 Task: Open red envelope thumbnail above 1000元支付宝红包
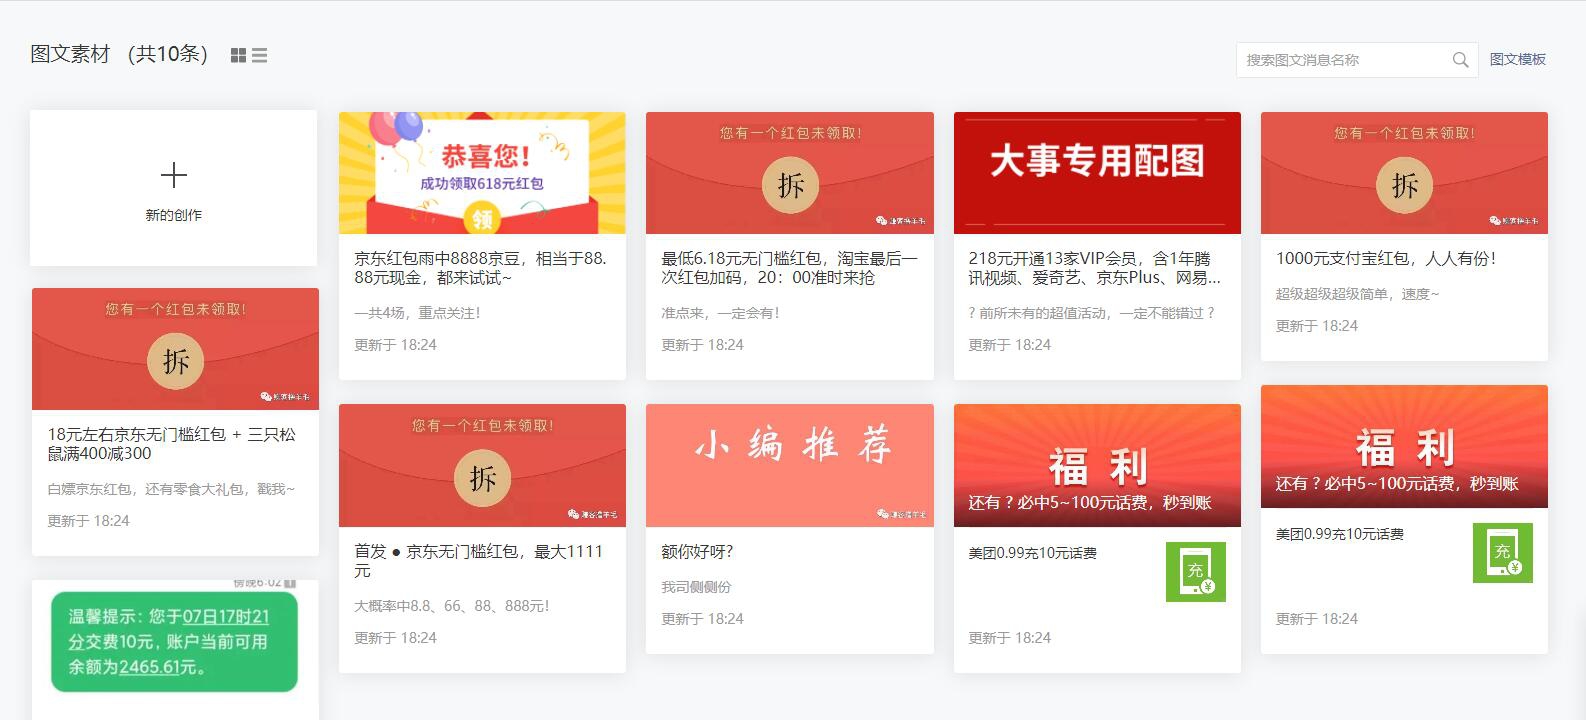[x=1404, y=173]
